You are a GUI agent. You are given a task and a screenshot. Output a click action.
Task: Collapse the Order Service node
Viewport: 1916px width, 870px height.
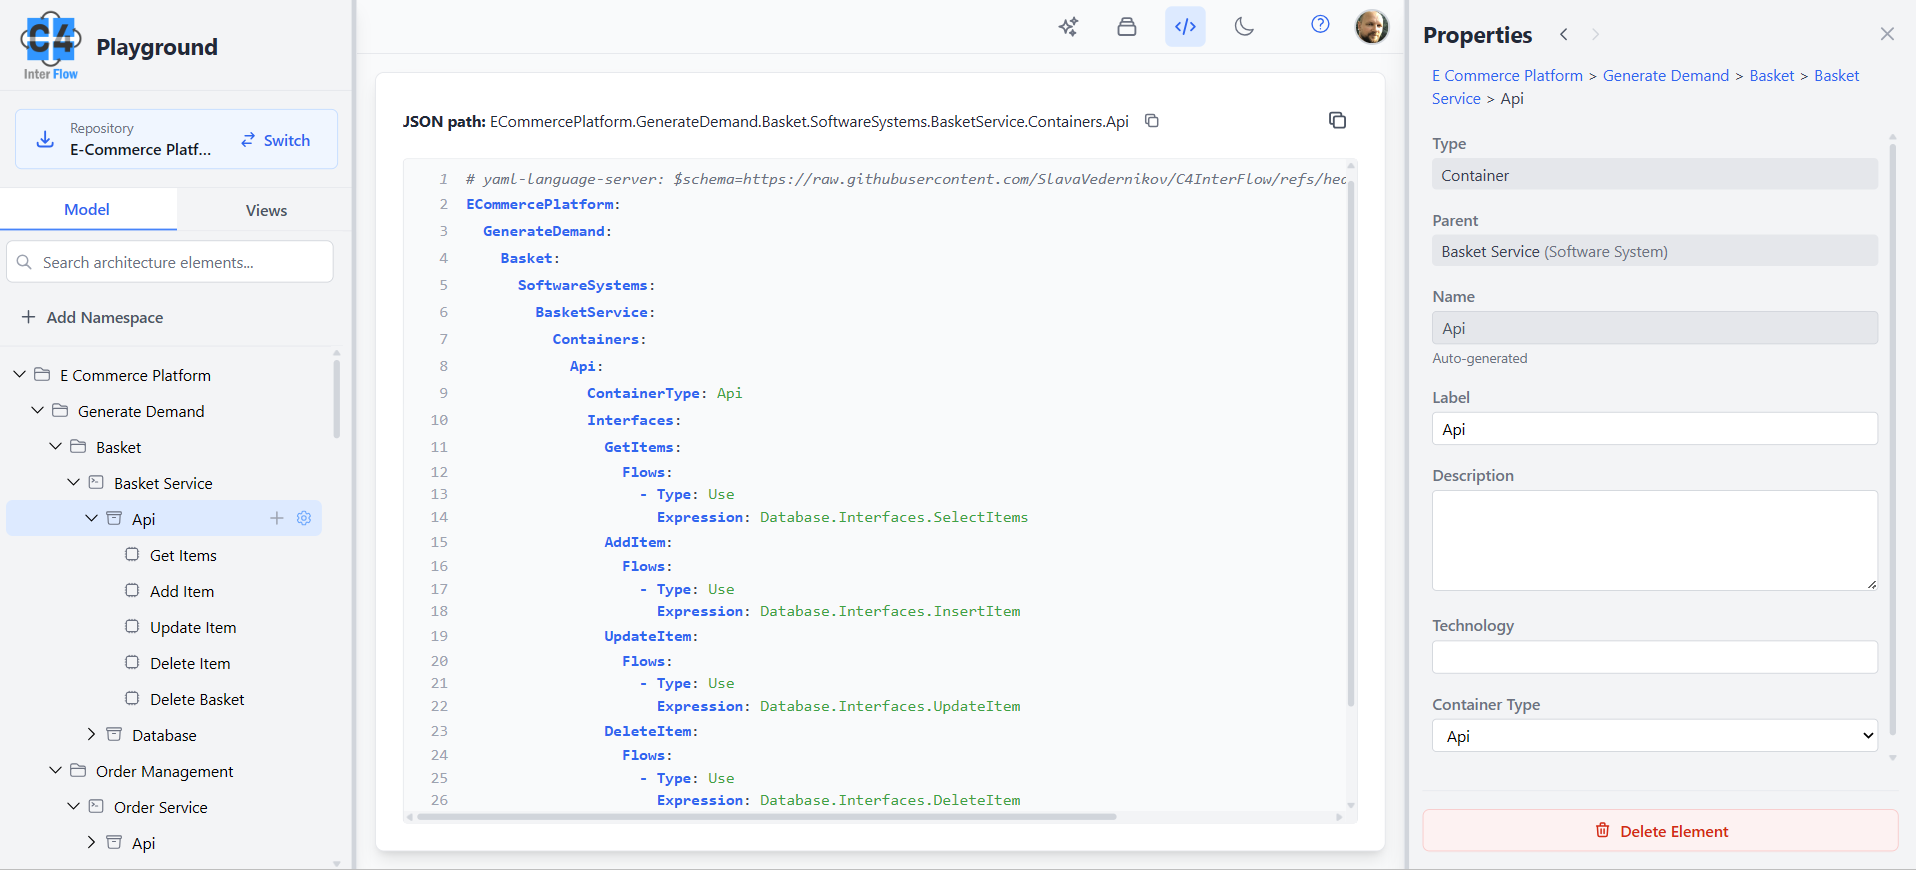73,806
